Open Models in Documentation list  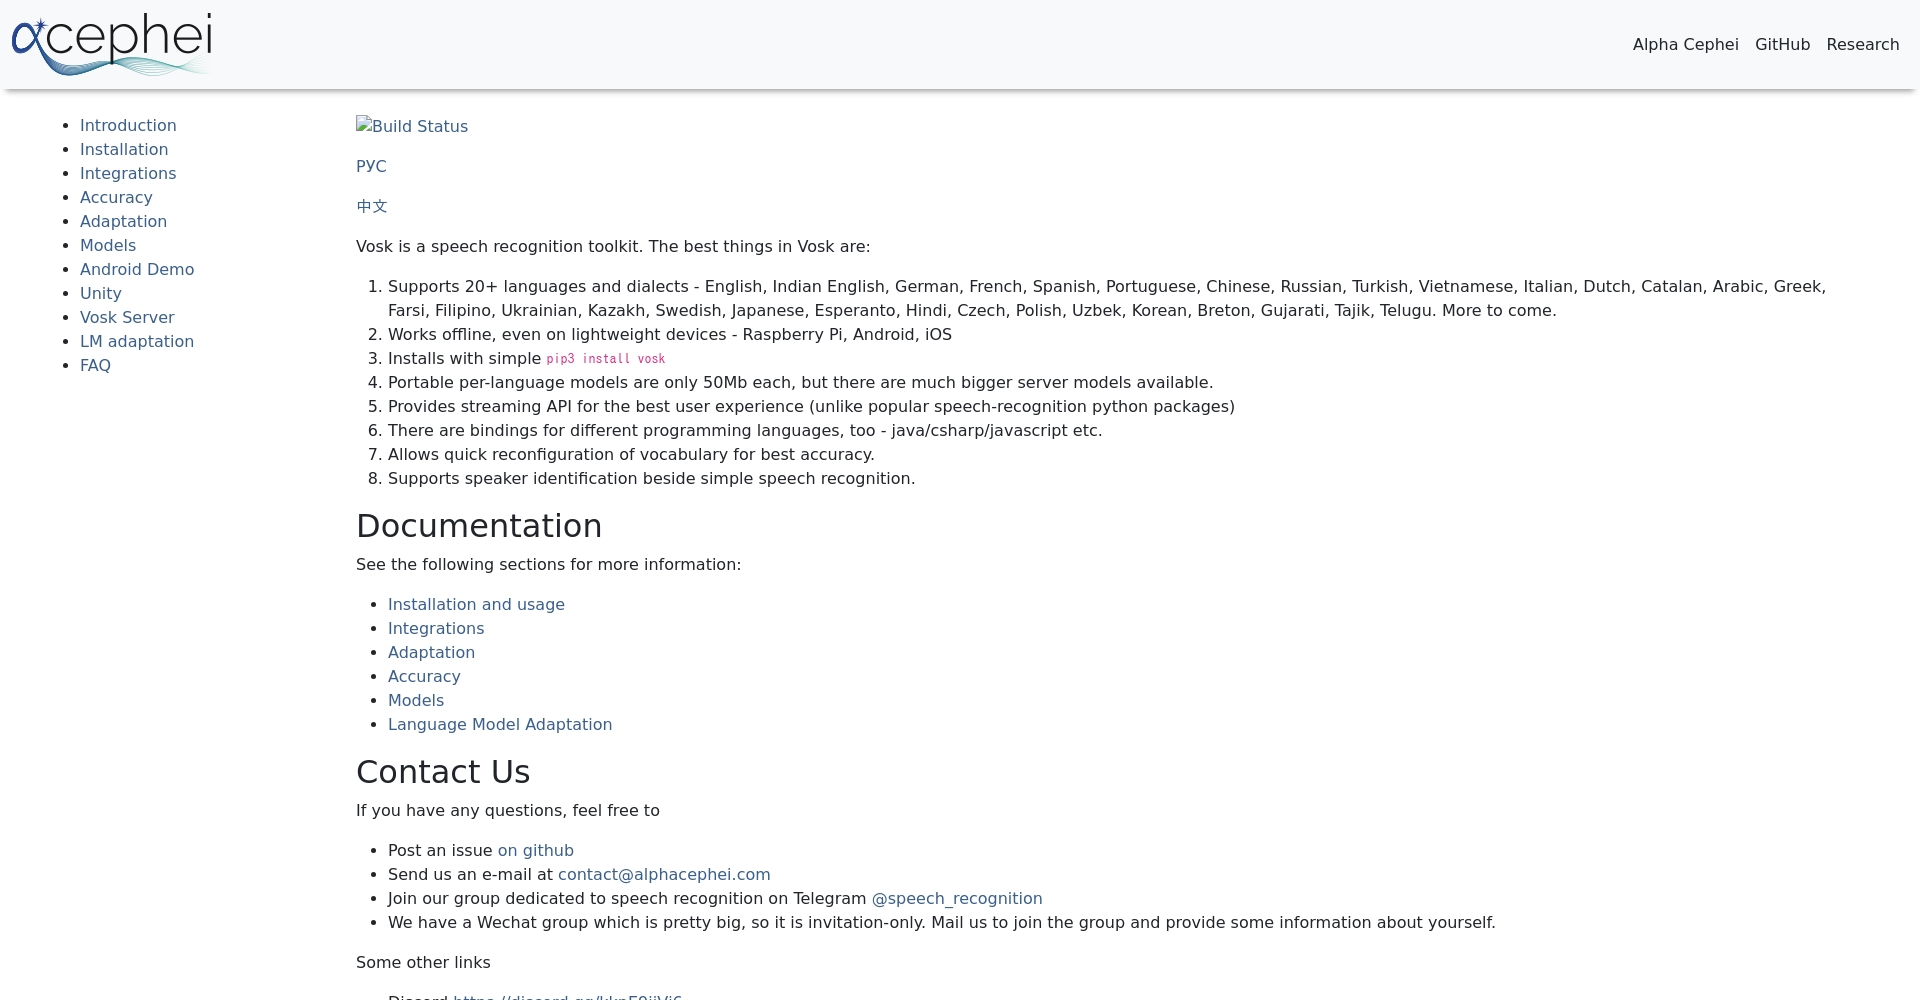click(x=416, y=700)
